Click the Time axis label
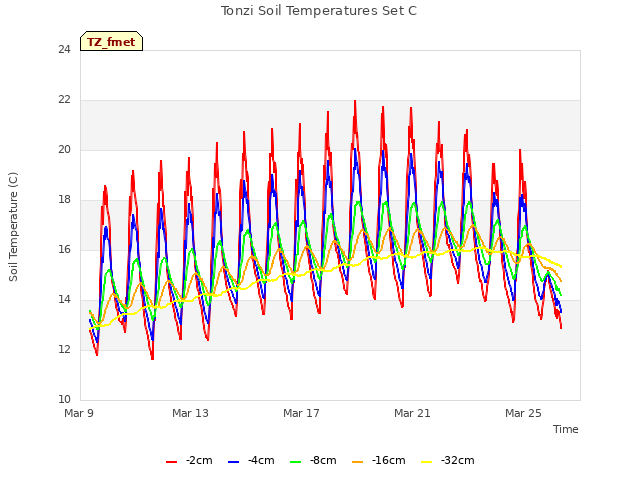 [x=566, y=429]
